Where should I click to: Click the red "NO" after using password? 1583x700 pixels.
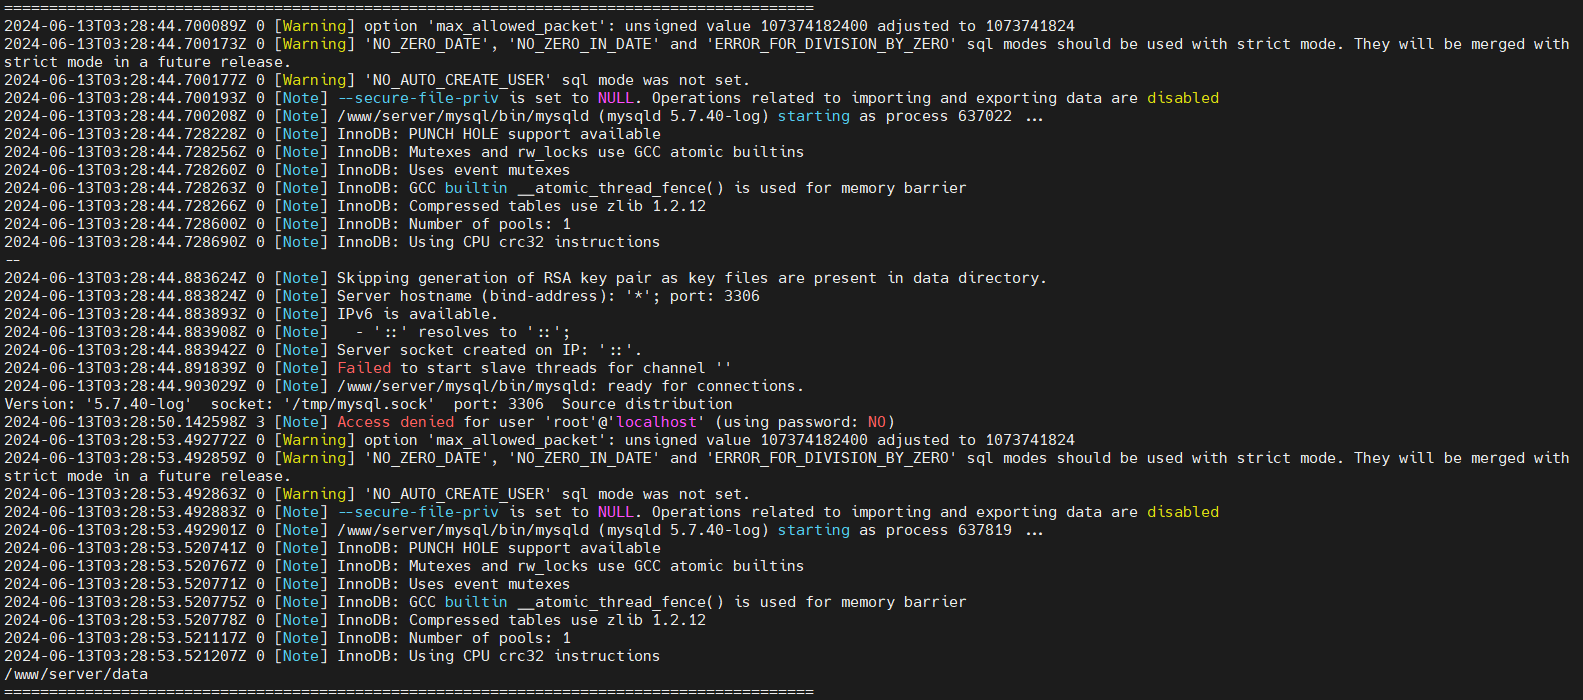tap(876, 422)
